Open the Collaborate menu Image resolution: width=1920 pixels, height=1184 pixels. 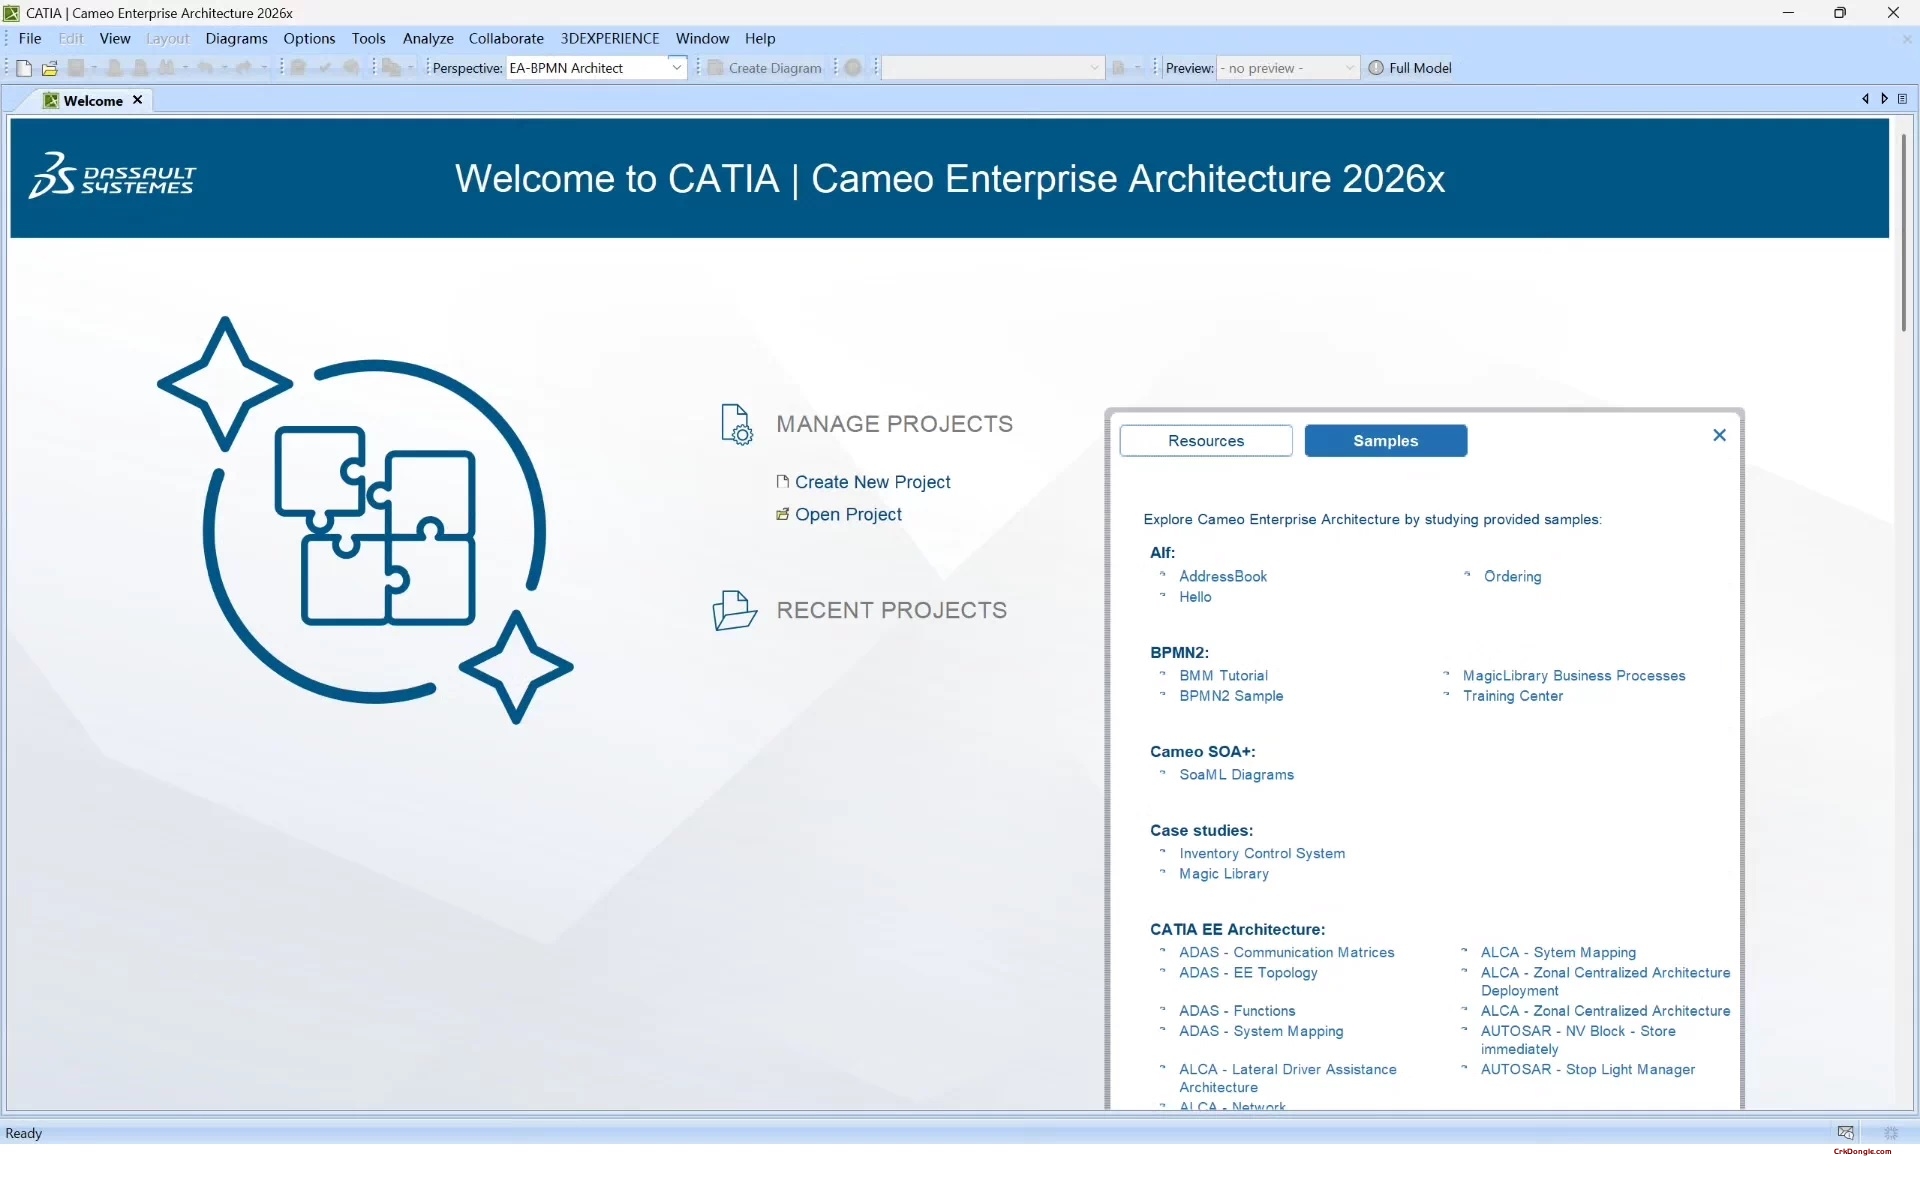click(x=506, y=38)
